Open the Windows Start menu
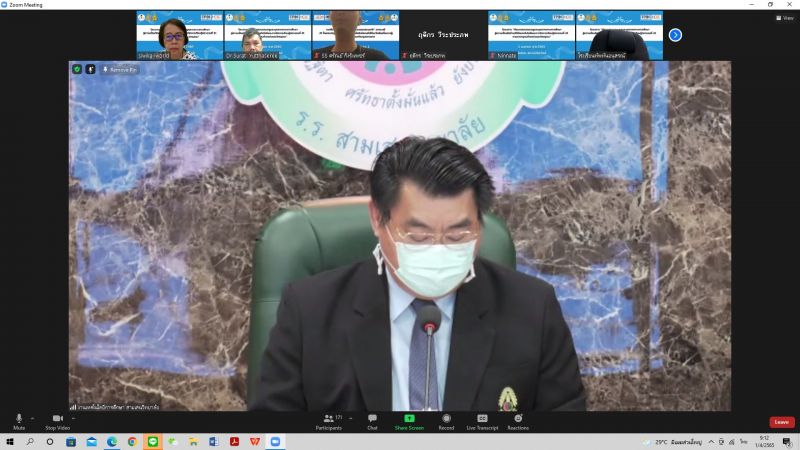The image size is (800, 450). [10, 442]
